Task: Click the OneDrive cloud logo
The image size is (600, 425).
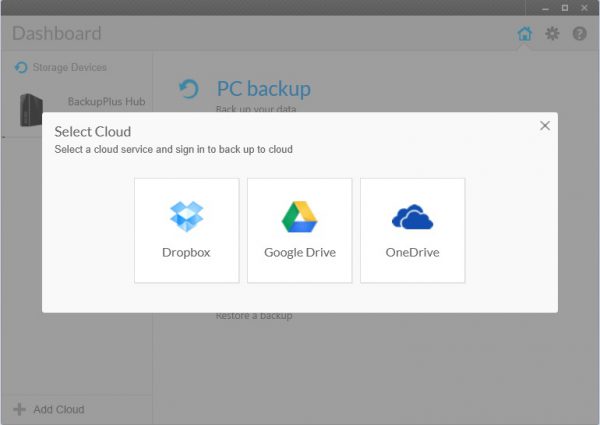Action: point(412,217)
